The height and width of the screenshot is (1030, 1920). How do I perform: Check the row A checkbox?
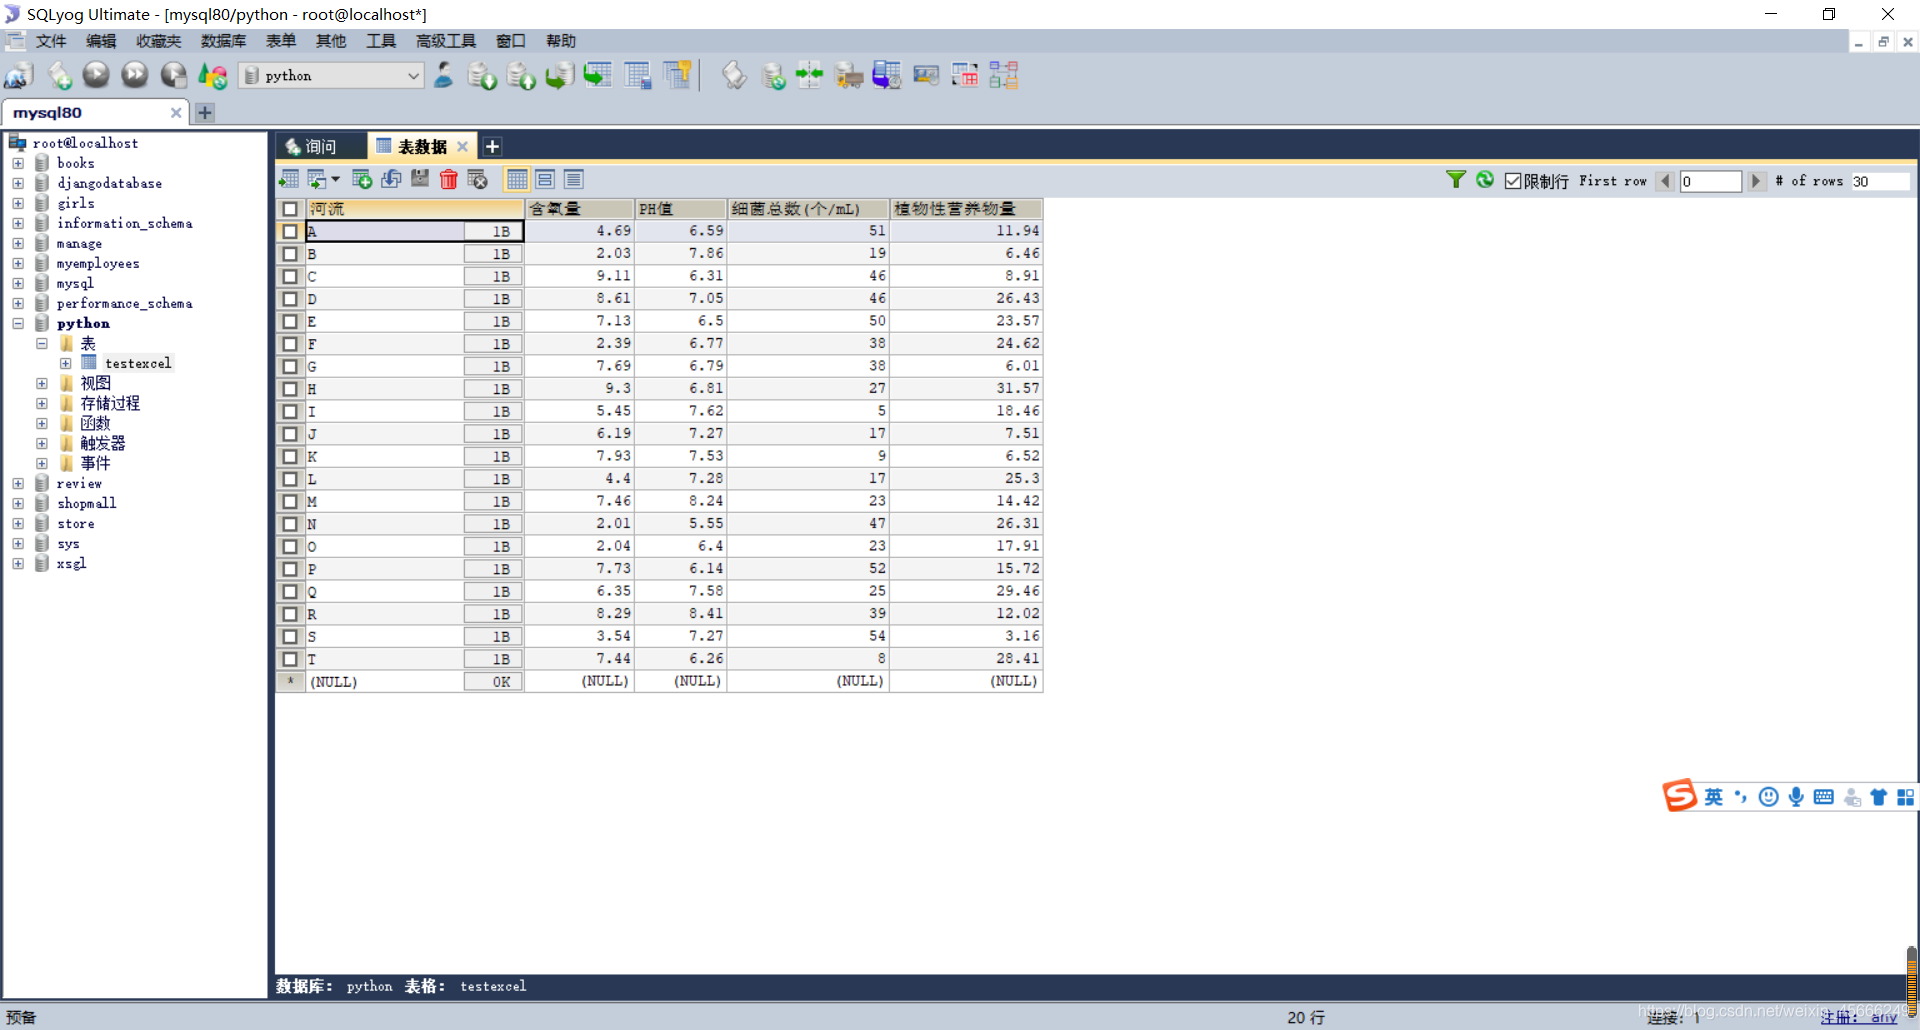coord(290,231)
